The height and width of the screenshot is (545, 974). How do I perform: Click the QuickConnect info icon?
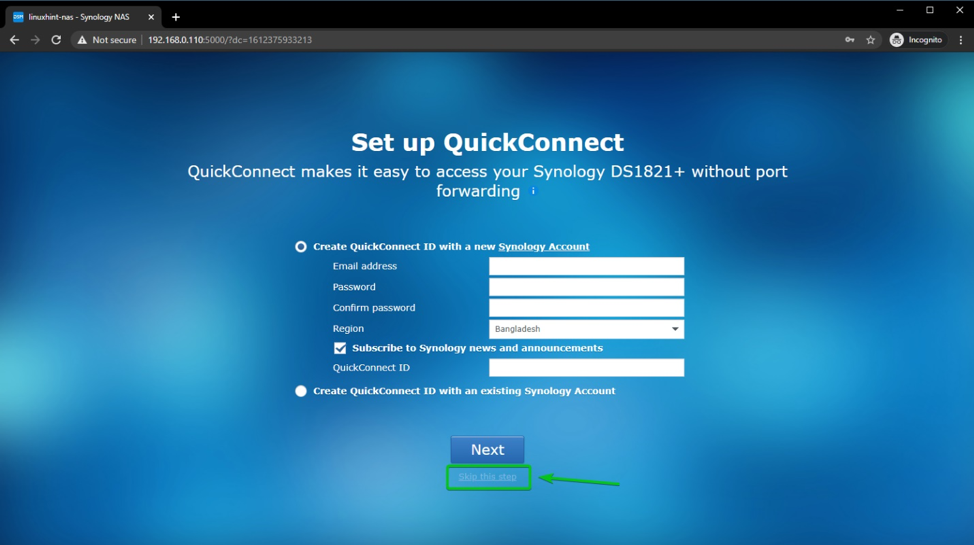pyautogui.click(x=532, y=191)
